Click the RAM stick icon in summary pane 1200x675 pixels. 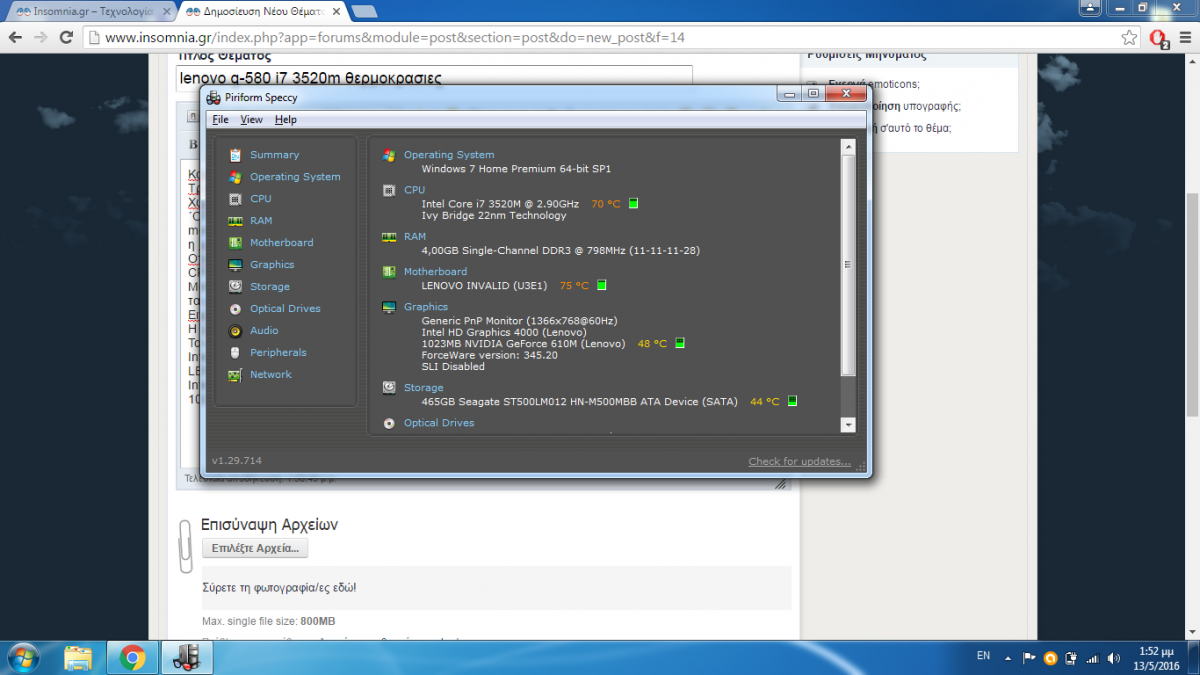(x=389, y=237)
